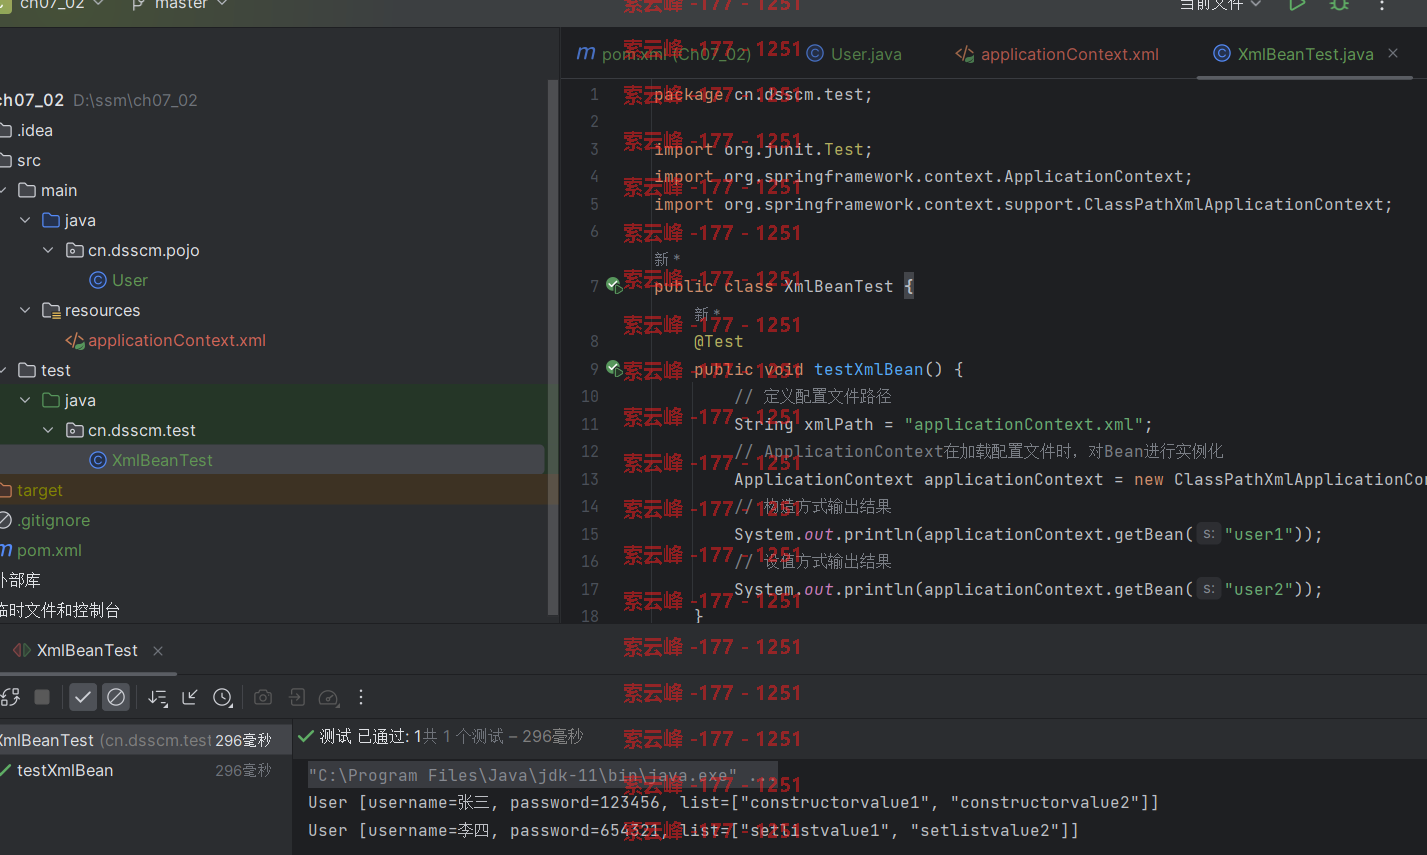Open the top toolbar kebab menu
The width and height of the screenshot is (1427, 855).
point(1382,5)
